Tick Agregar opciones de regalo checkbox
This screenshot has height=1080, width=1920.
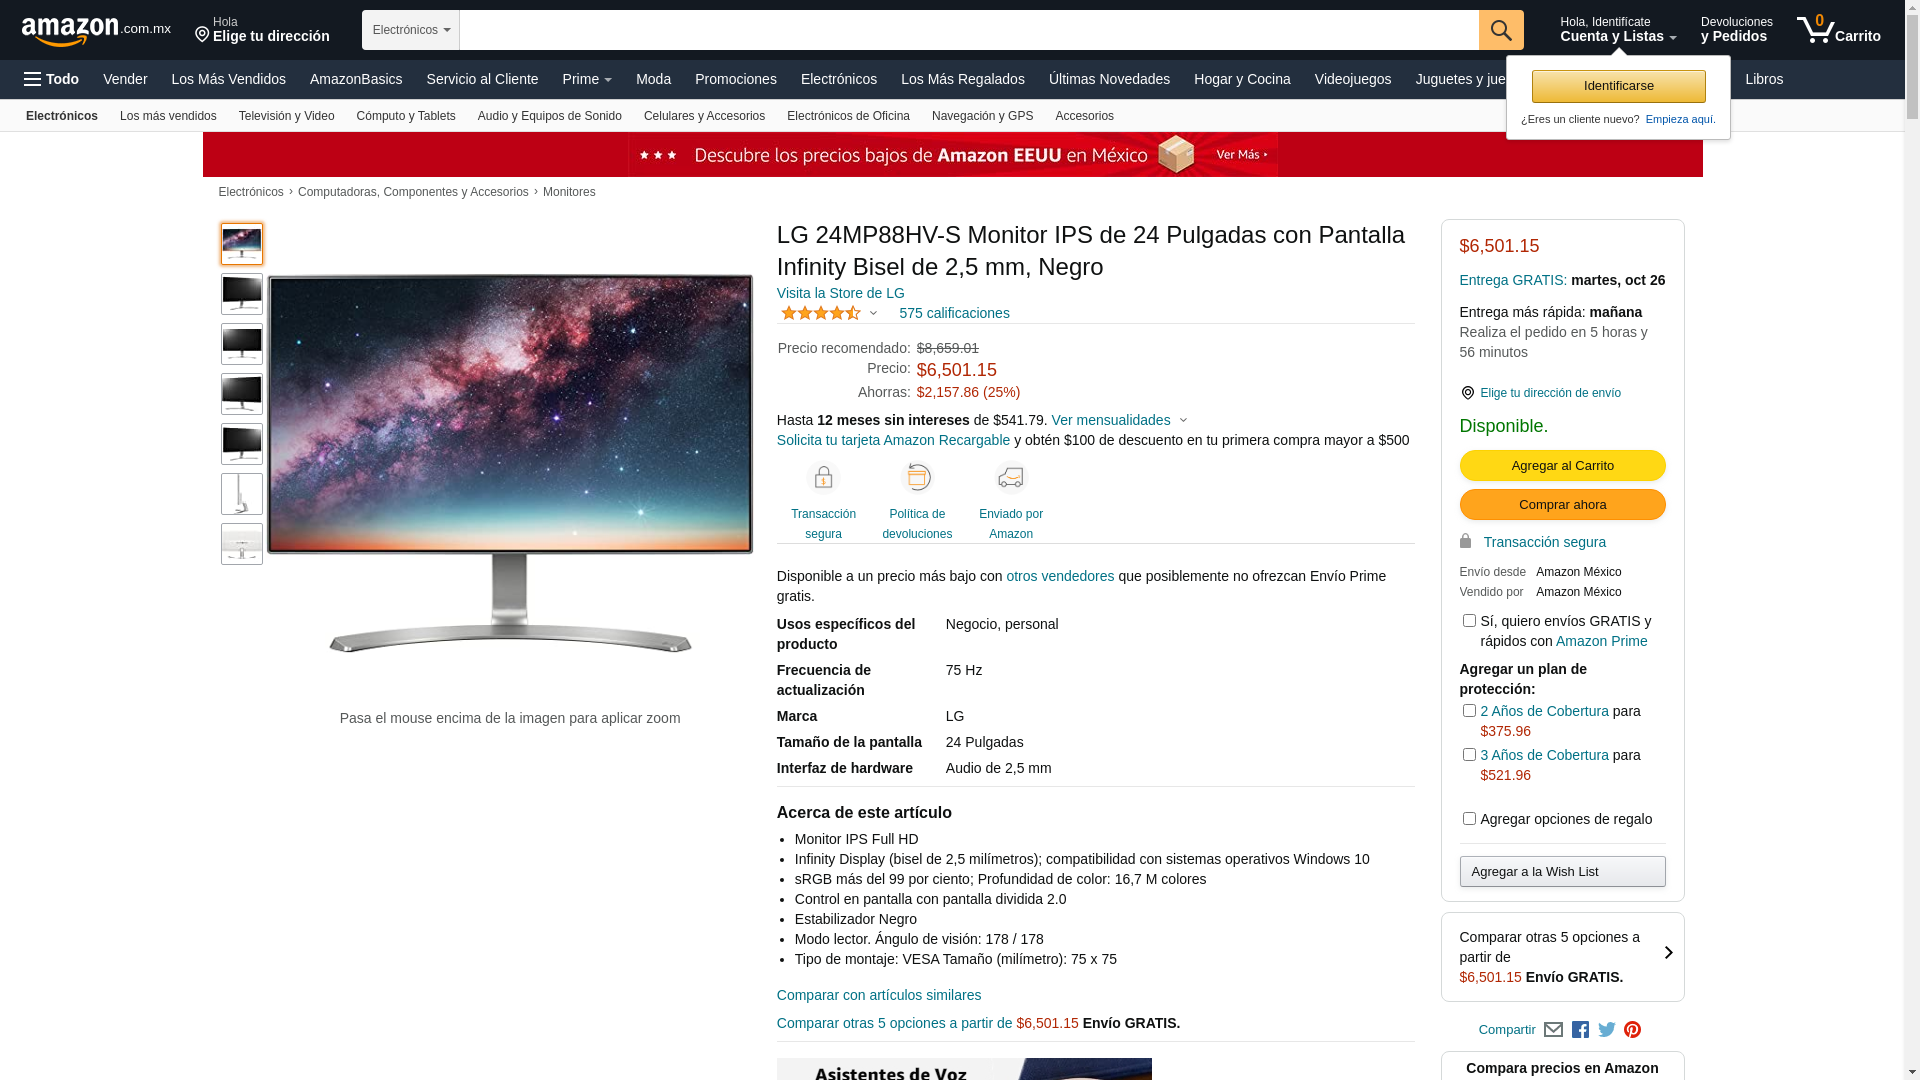[1469, 819]
